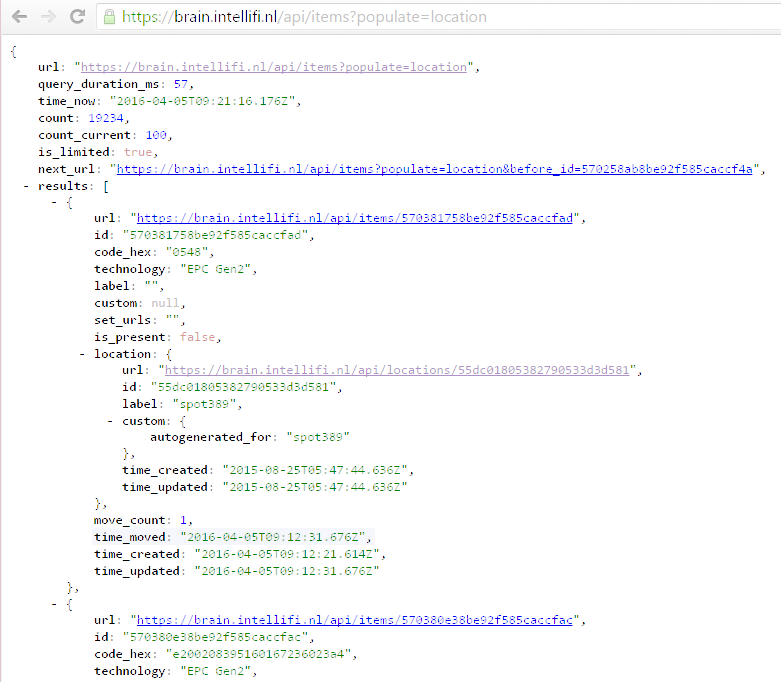Select the results key name
The width and height of the screenshot is (781, 682).
63,186
